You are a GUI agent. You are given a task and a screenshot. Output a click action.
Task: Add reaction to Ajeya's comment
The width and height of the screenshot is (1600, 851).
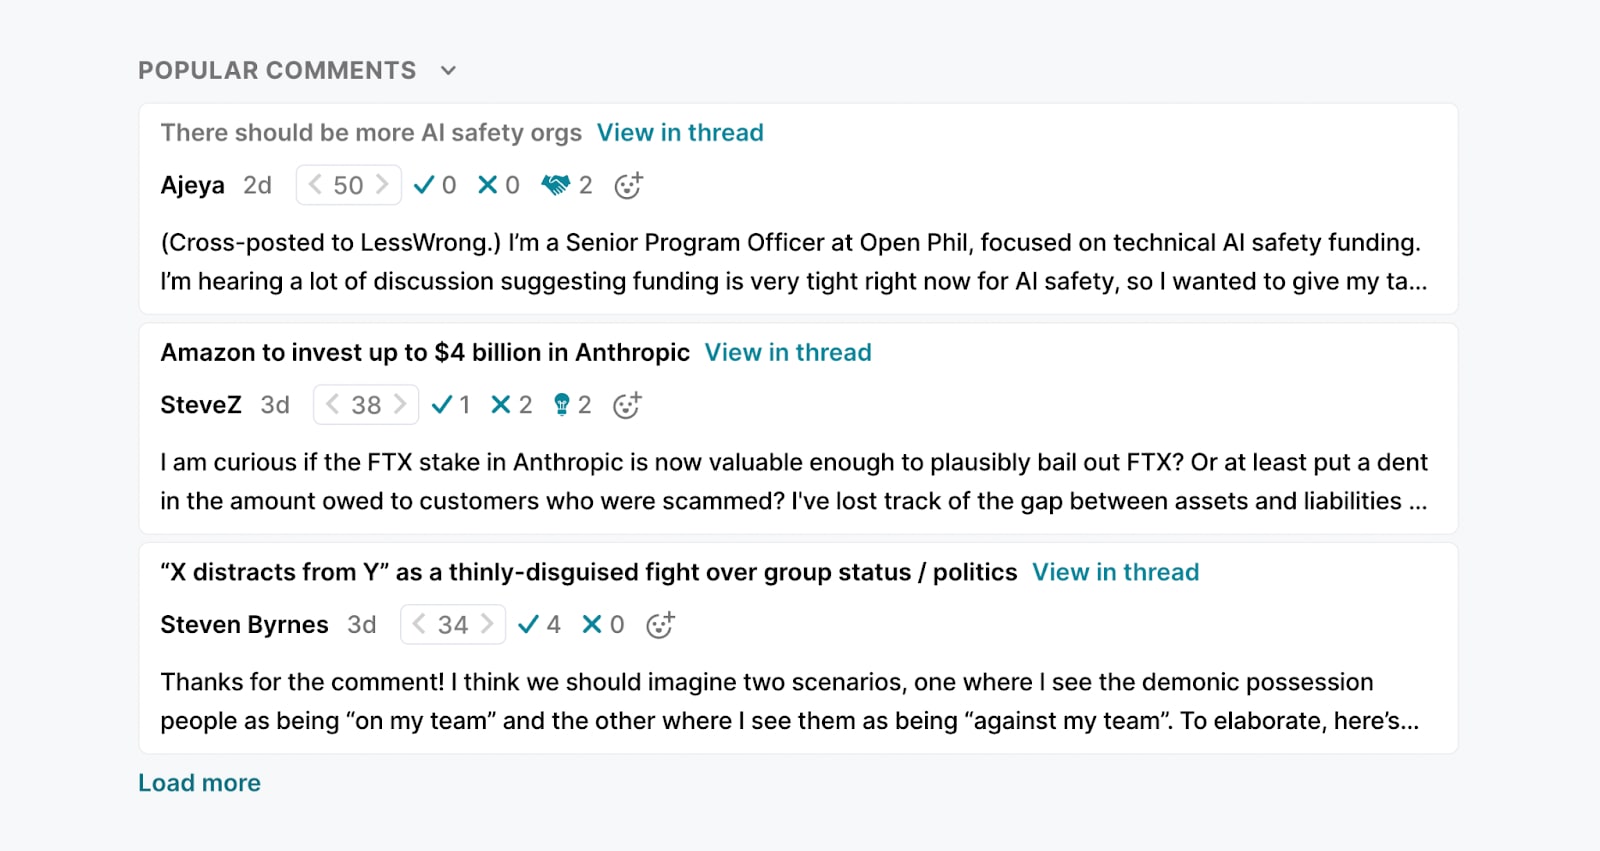[628, 186]
